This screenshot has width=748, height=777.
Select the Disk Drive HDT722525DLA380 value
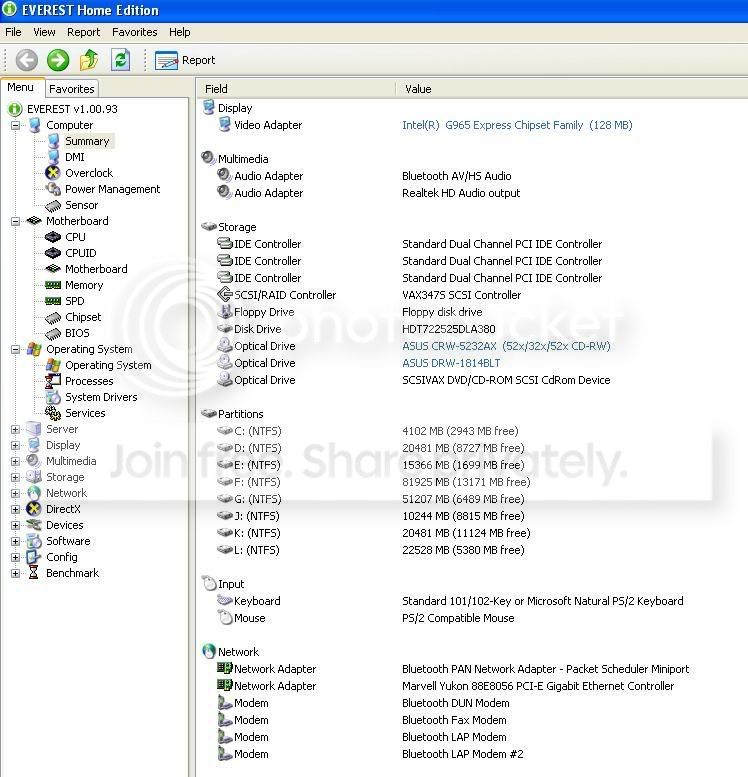449,329
